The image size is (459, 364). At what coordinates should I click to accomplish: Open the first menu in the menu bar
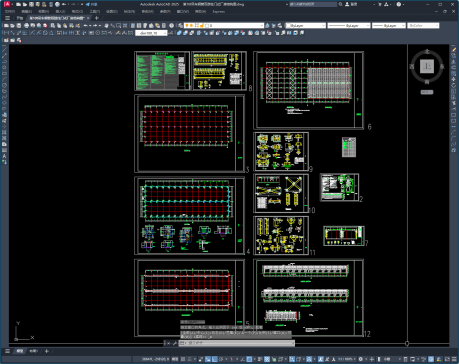[10, 12]
